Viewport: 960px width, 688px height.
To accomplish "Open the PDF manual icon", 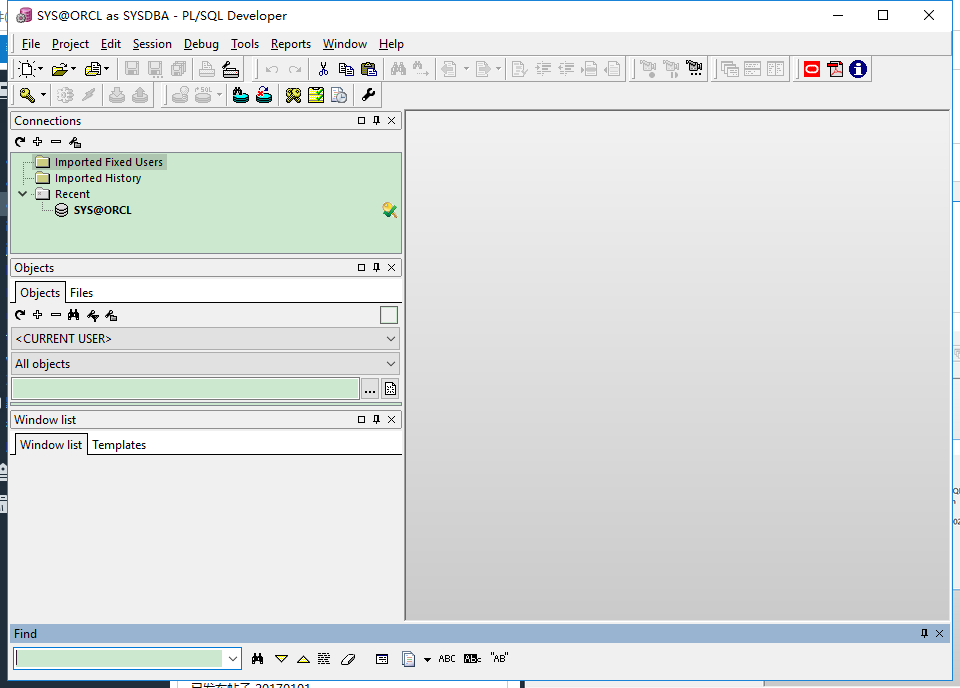I will tap(835, 69).
